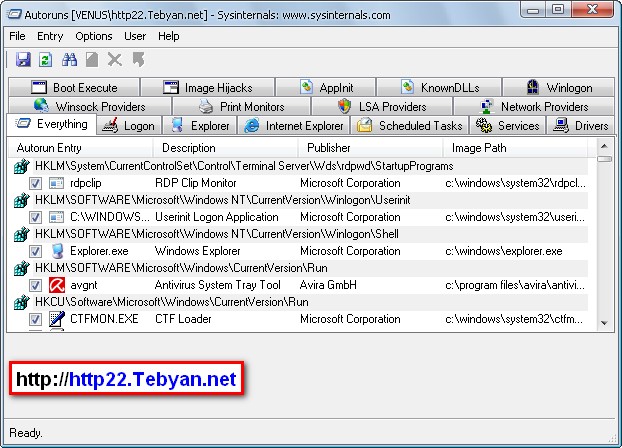The width and height of the screenshot is (622, 448).
Task: Switch to the Logon tab
Action: click(x=129, y=126)
